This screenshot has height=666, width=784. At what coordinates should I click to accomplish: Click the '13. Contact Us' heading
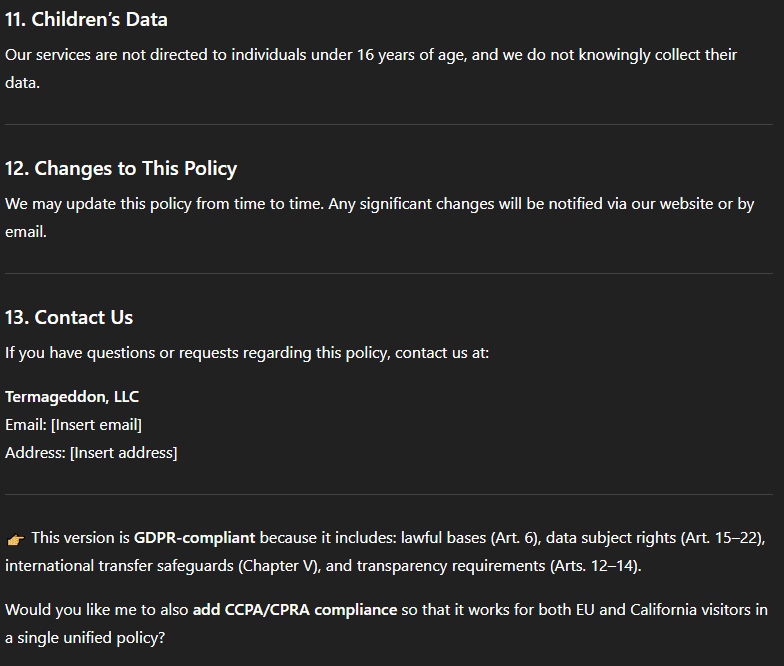[69, 318]
